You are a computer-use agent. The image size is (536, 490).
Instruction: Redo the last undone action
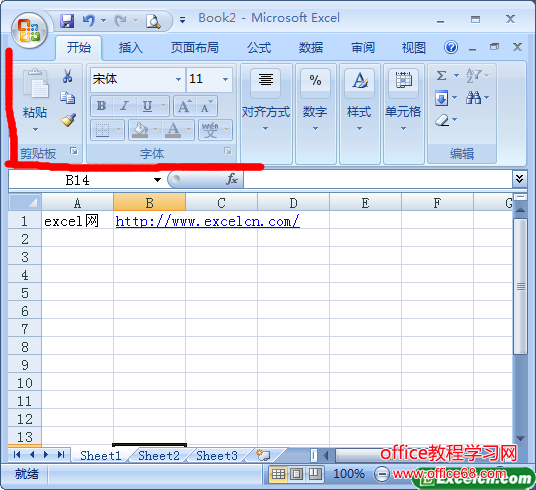[x=120, y=21]
